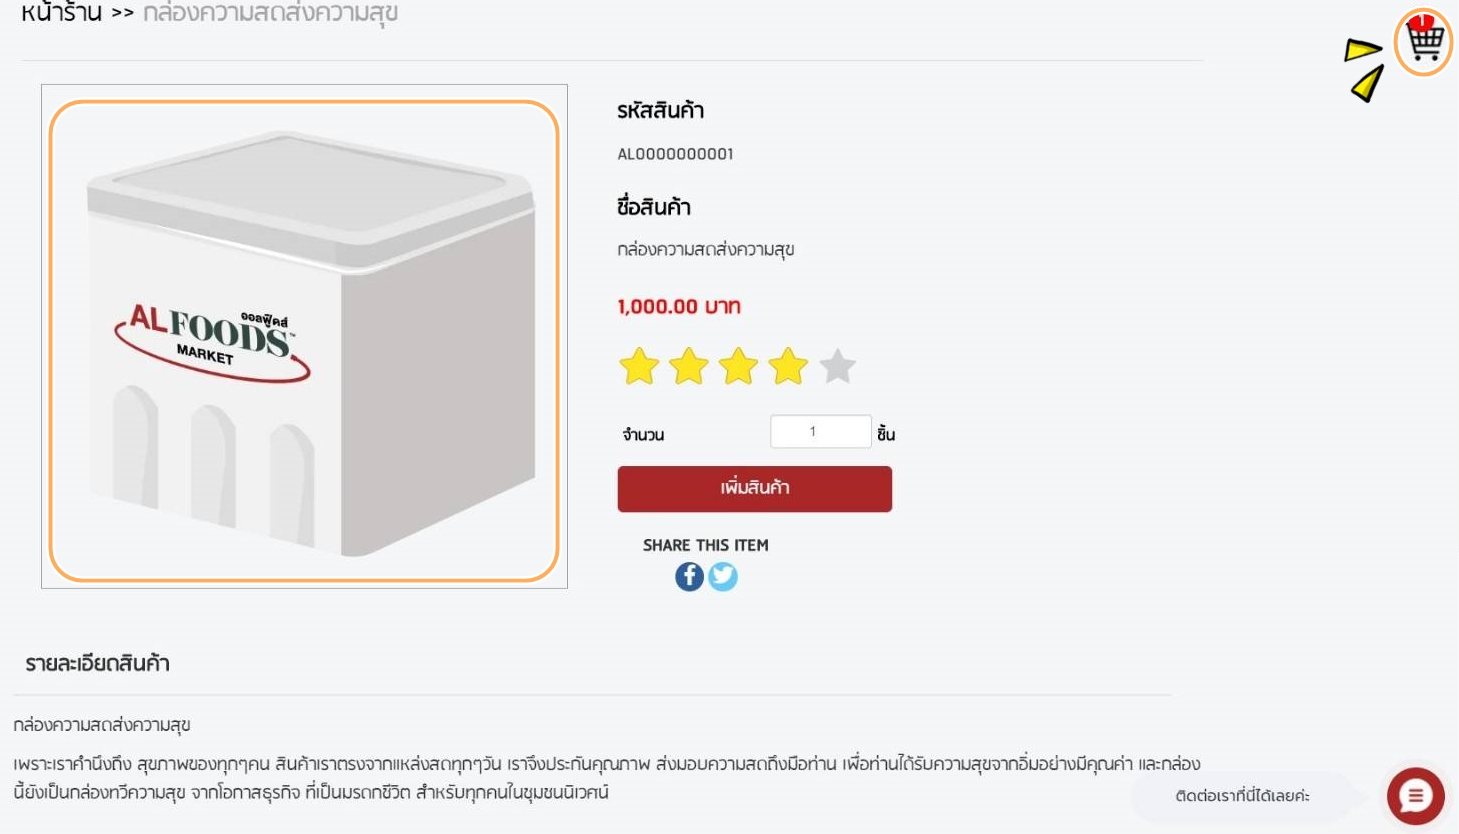Image resolution: width=1459 pixels, height=834 pixels.
Task: Open the red chat bubble icon
Action: click(1415, 796)
